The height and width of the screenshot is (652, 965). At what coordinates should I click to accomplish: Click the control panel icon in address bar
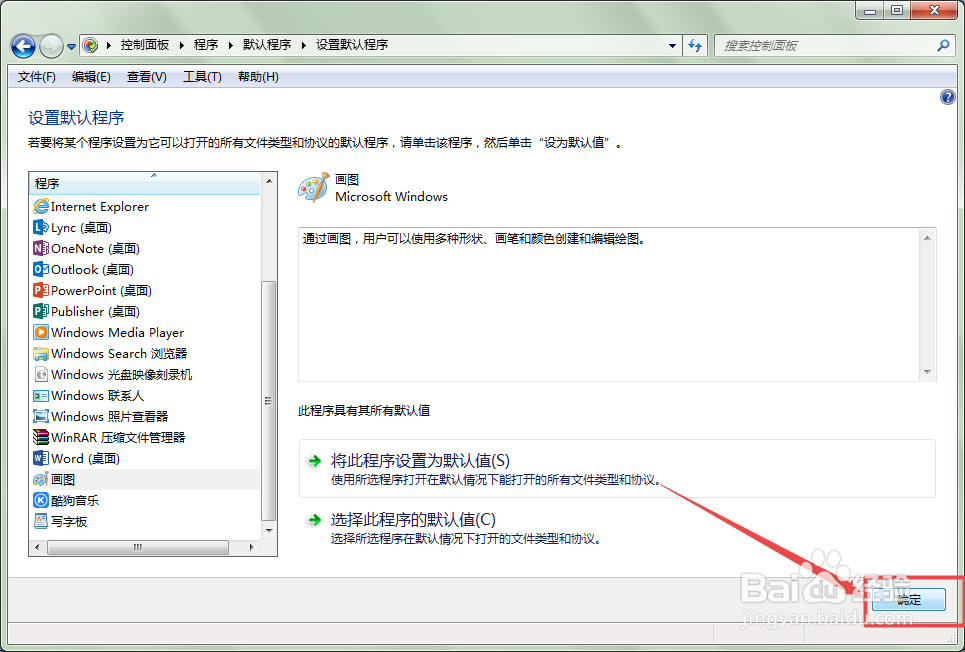[x=90, y=44]
